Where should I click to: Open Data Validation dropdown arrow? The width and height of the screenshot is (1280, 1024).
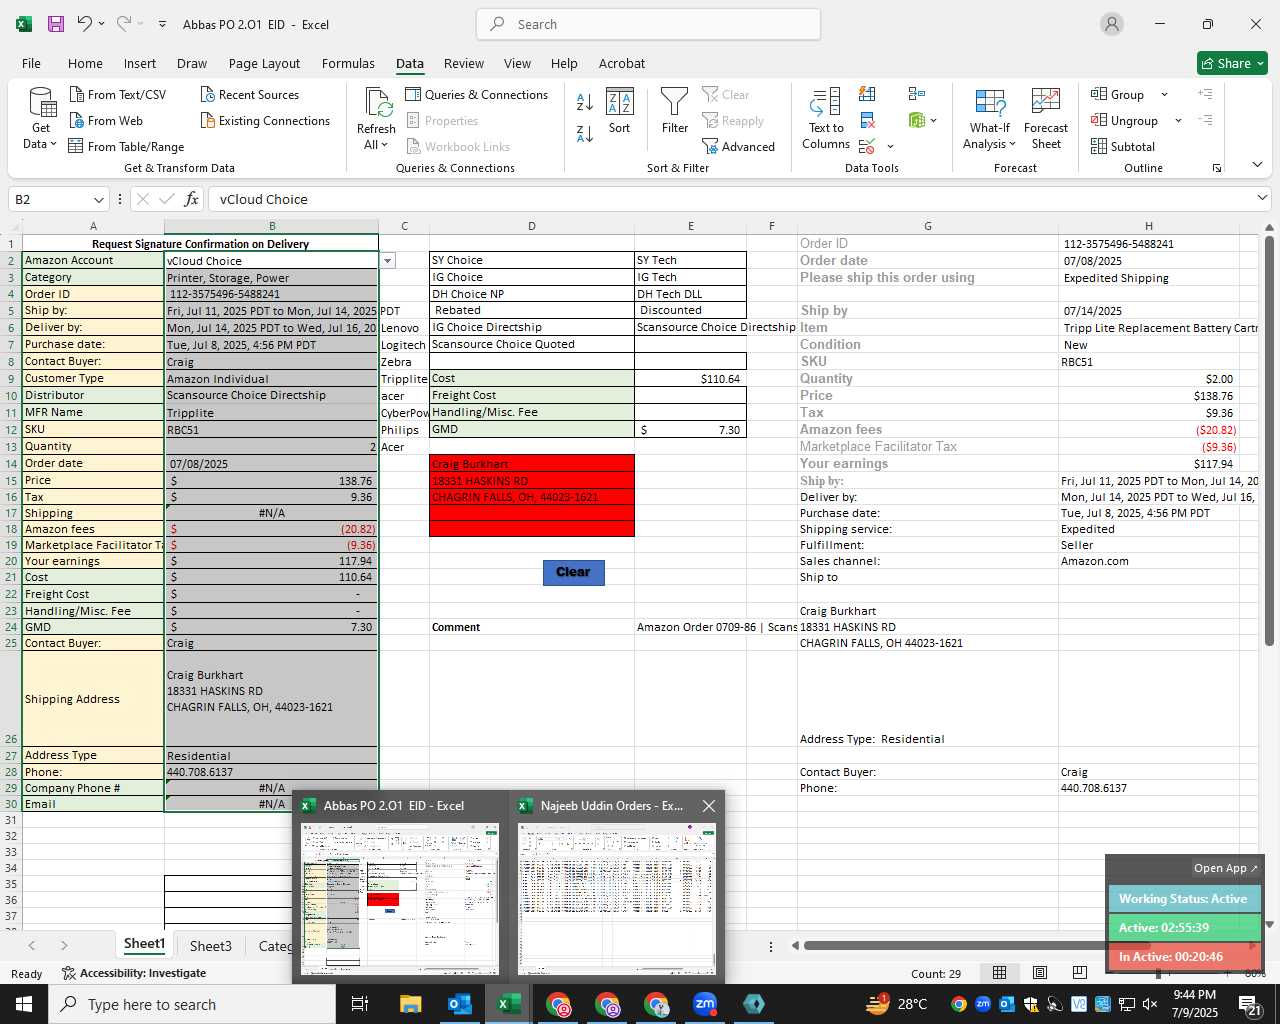pyautogui.click(x=890, y=147)
